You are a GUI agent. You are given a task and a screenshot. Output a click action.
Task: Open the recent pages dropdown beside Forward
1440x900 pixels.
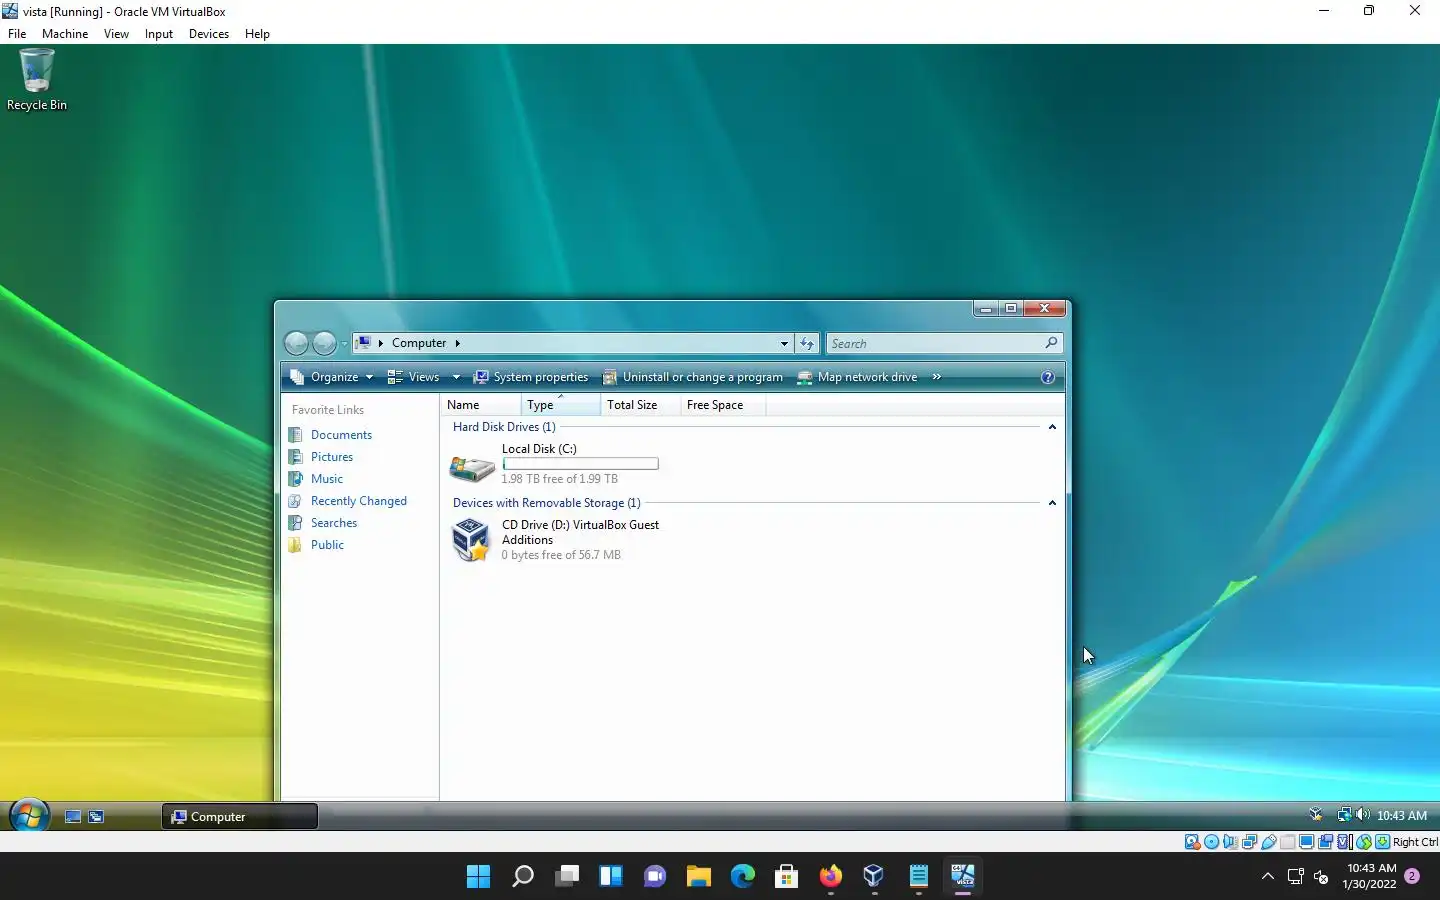click(x=344, y=343)
